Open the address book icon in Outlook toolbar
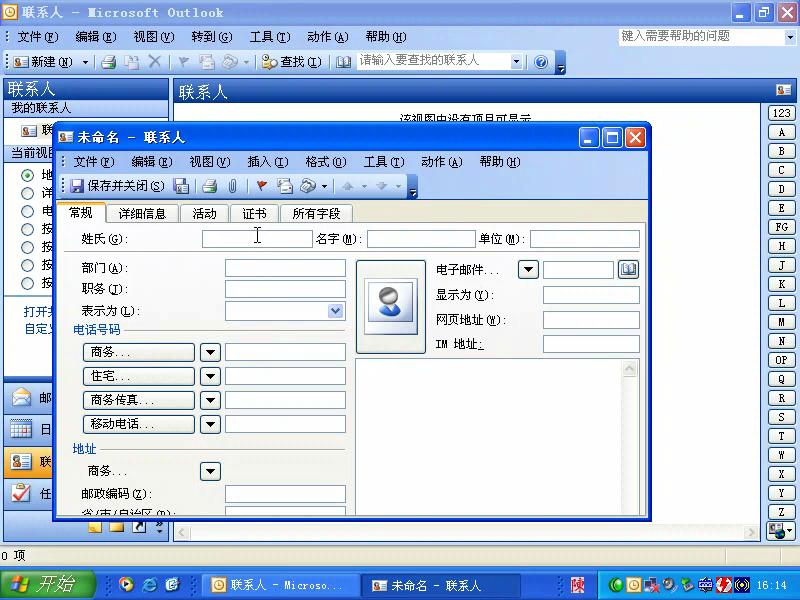Image resolution: width=800 pixels, height=600 pixels. [343, 62]
